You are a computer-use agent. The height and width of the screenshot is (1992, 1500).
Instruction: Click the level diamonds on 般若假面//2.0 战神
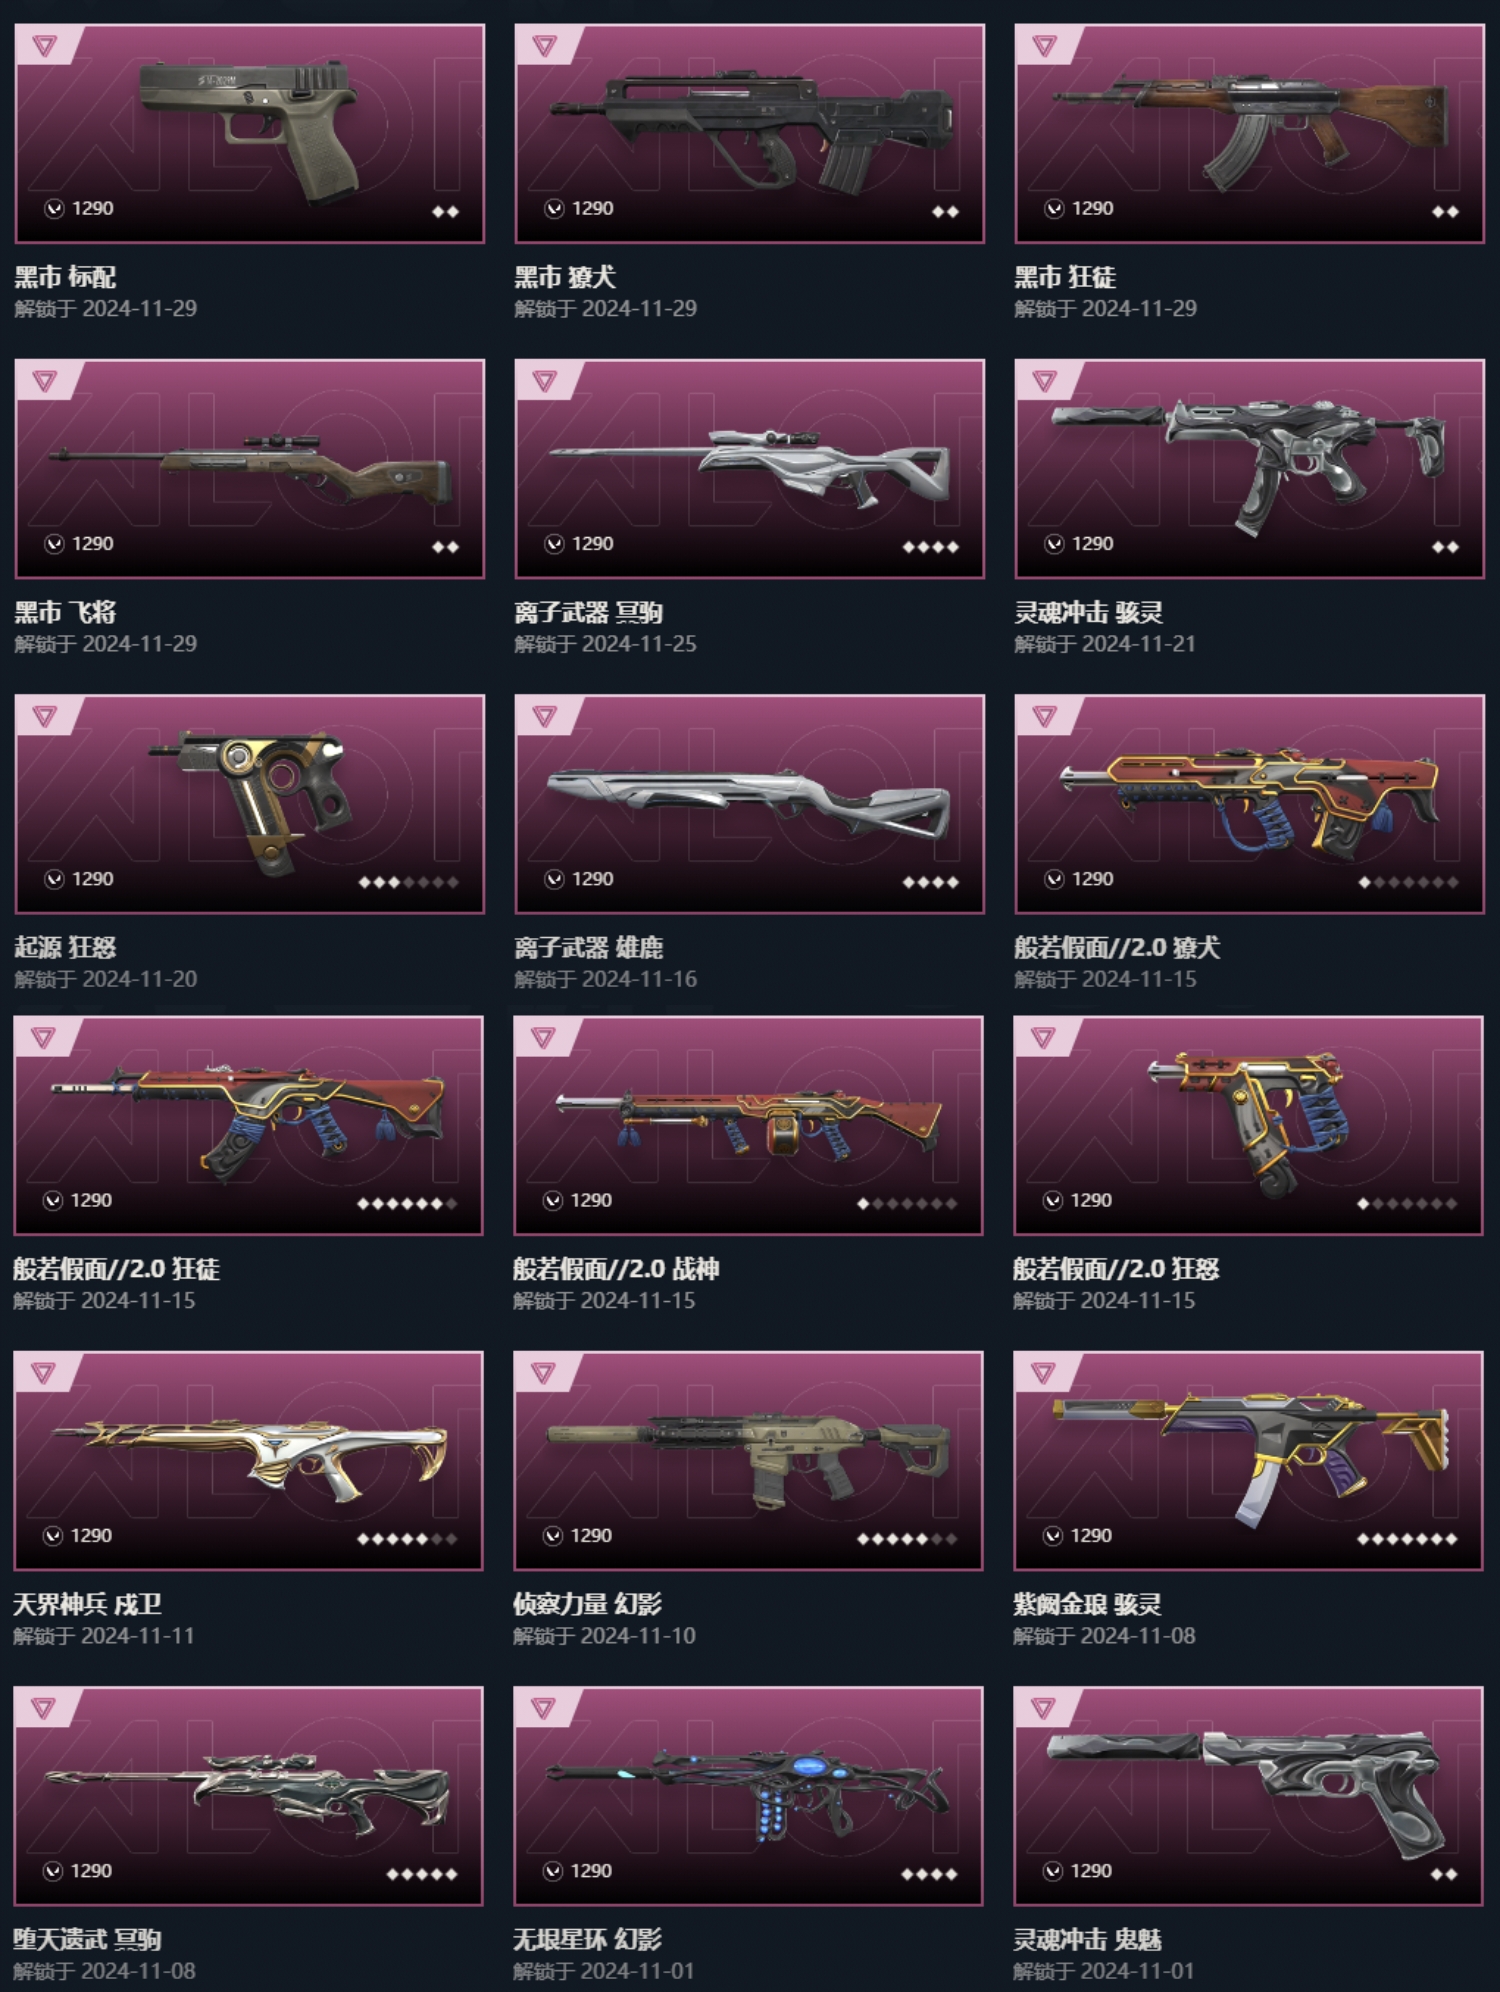(907, 1203)
